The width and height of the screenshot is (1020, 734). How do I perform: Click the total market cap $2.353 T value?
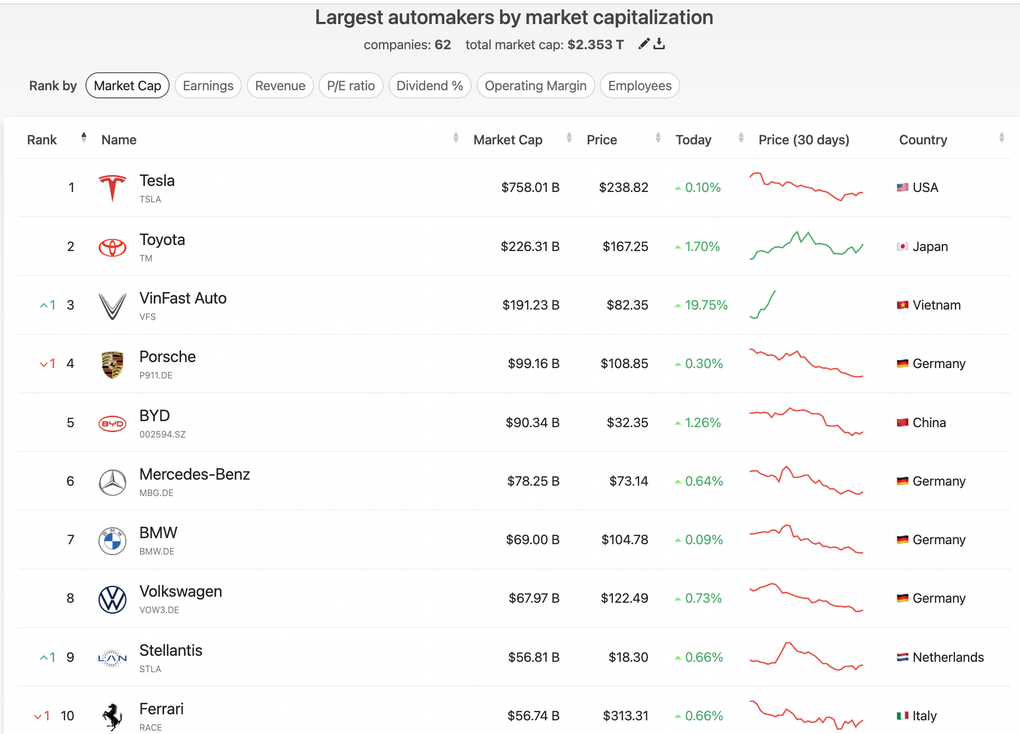click(x=595, y=45)
